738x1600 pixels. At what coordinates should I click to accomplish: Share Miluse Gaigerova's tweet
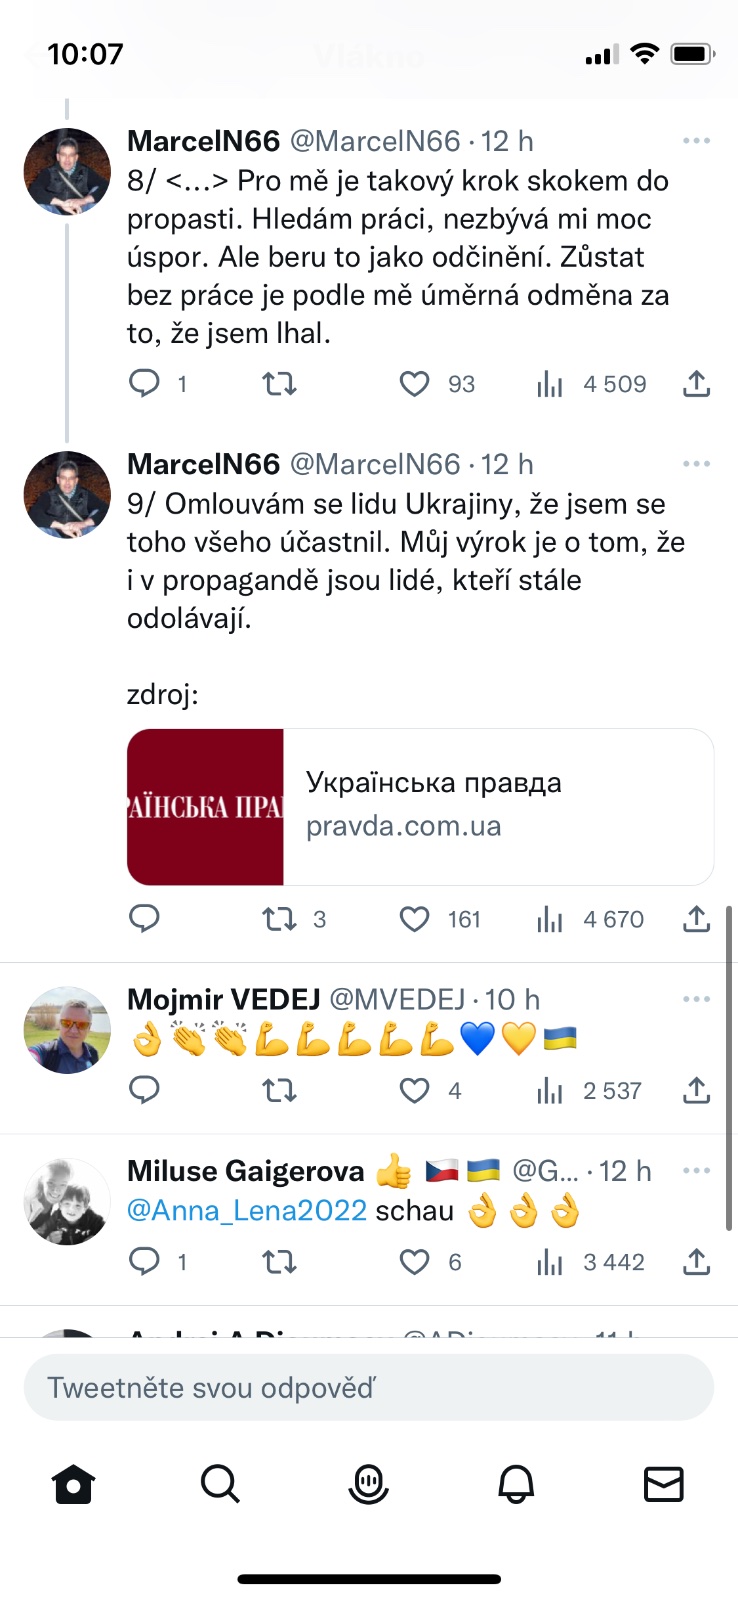696,1262
